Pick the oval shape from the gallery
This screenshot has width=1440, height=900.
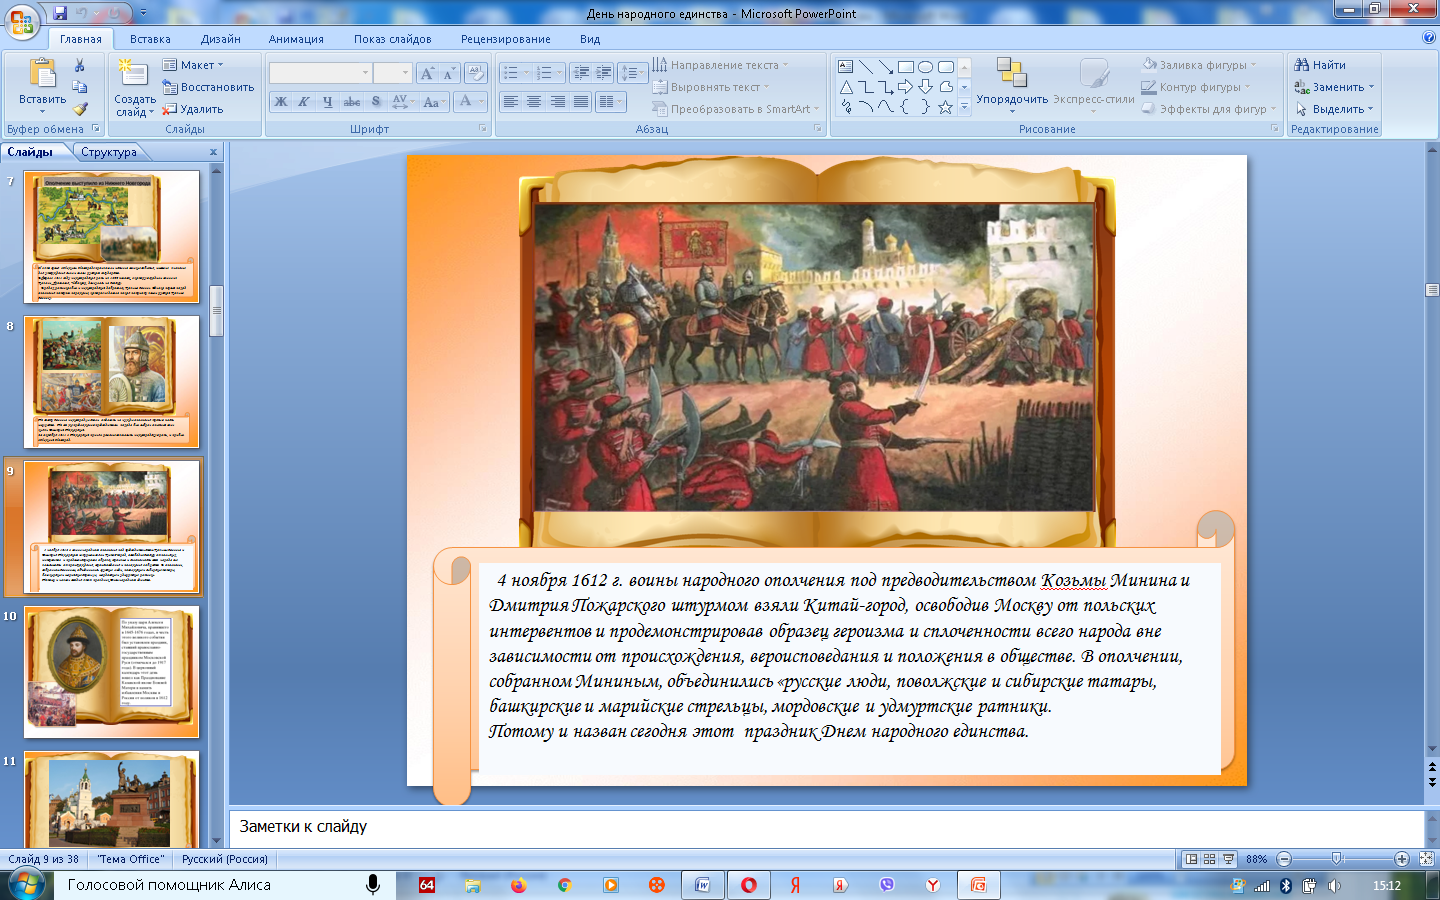(x=925, y=67)
